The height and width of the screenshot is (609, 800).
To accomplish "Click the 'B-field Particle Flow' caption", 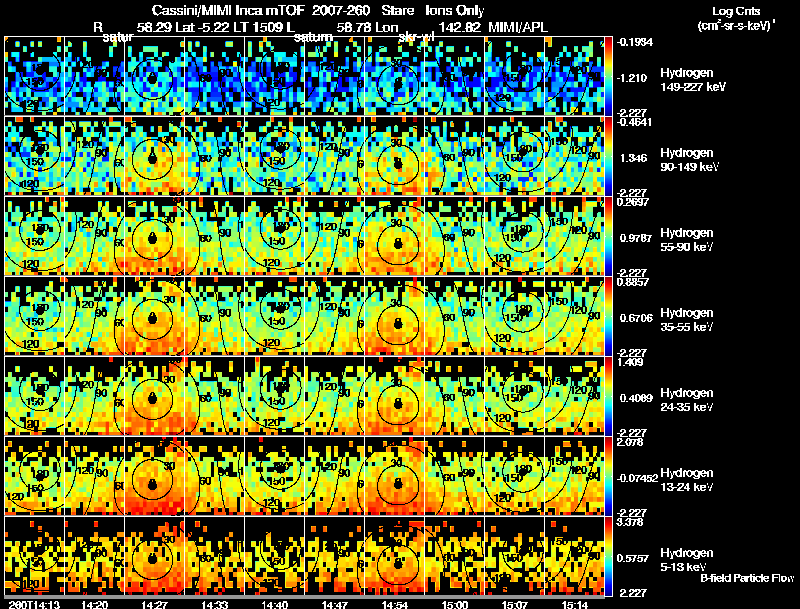I will coord(747,578).
